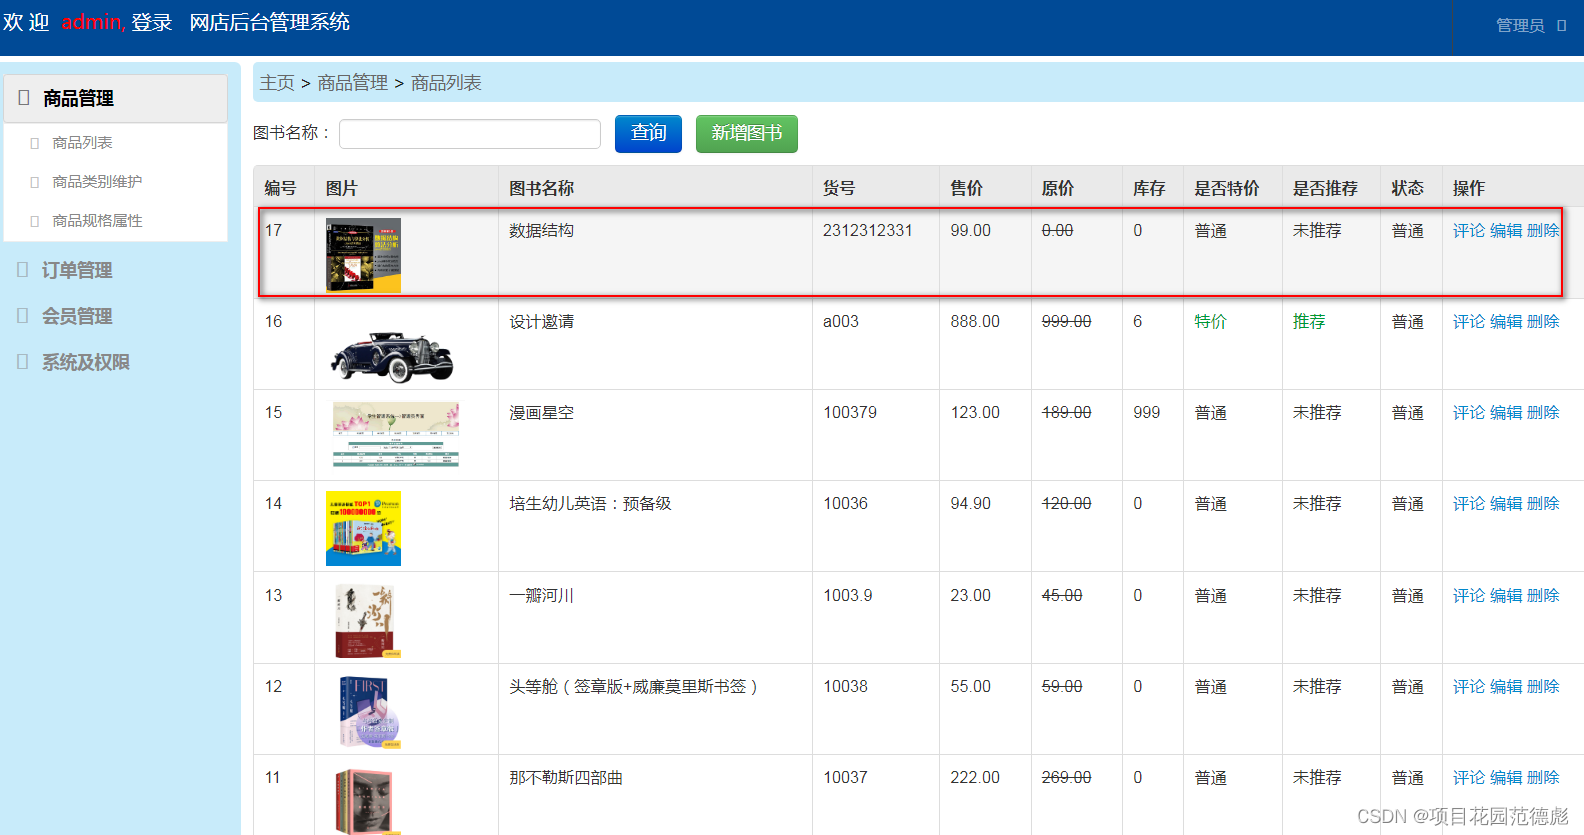
Task: Click 编辑 for the 设计邀请 row
Action: point(1506,322)
